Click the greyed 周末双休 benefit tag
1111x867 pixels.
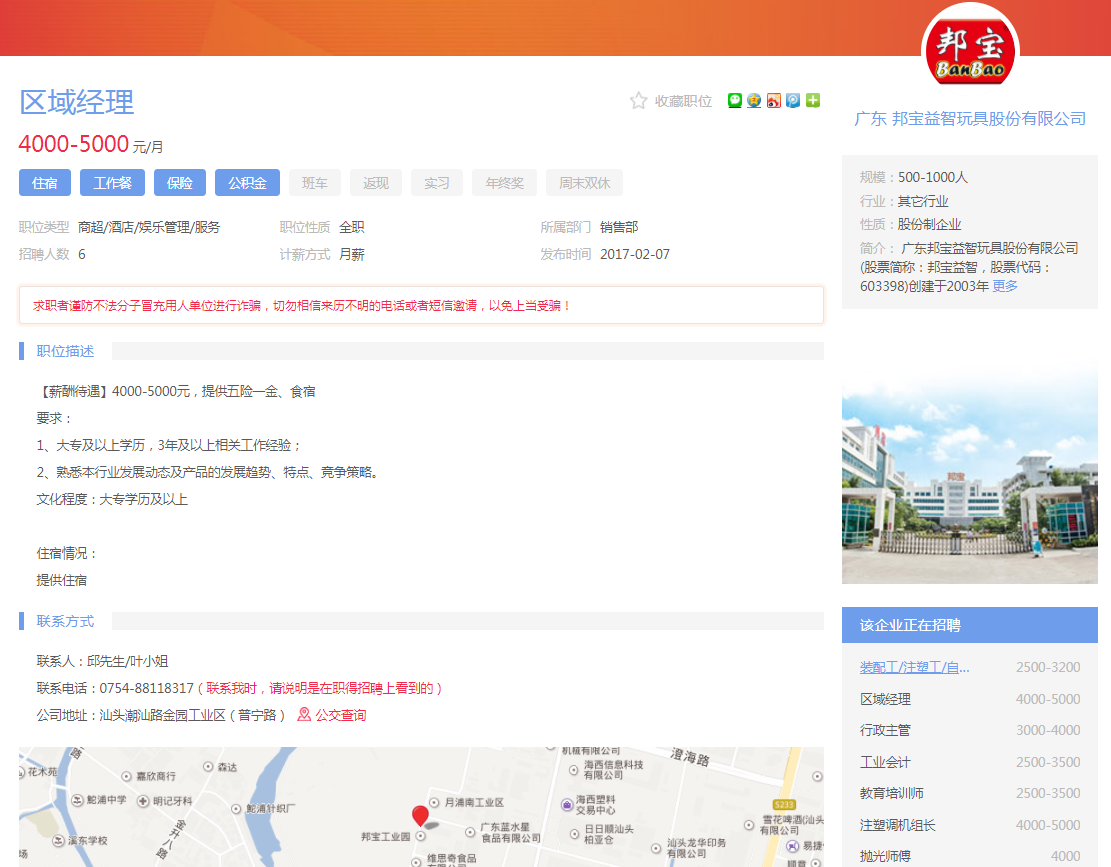[585, 183]
